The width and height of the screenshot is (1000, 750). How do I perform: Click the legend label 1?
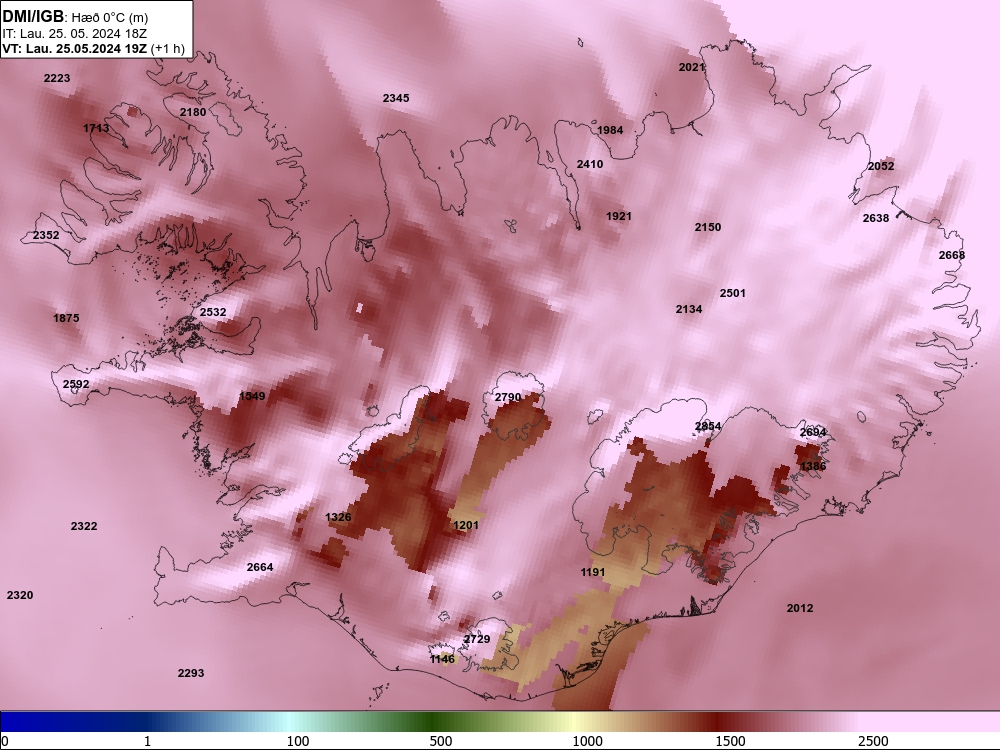[147, 741]
